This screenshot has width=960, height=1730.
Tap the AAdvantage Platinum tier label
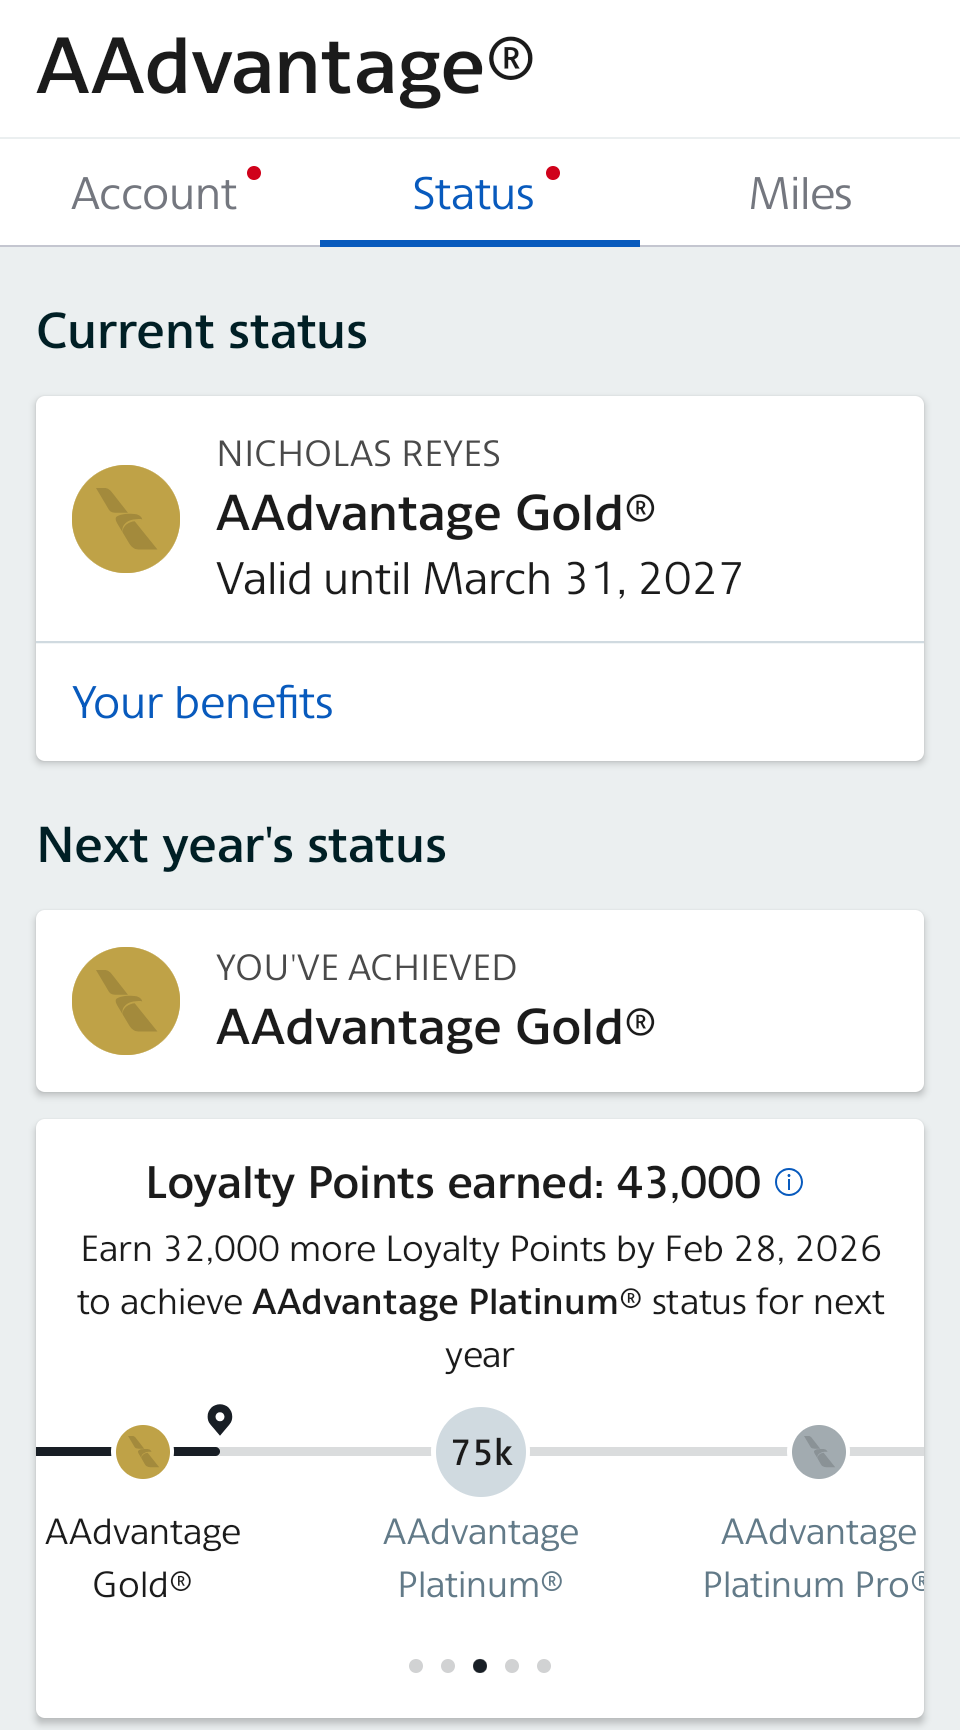pyautogui.click(x=481, y=1558)
